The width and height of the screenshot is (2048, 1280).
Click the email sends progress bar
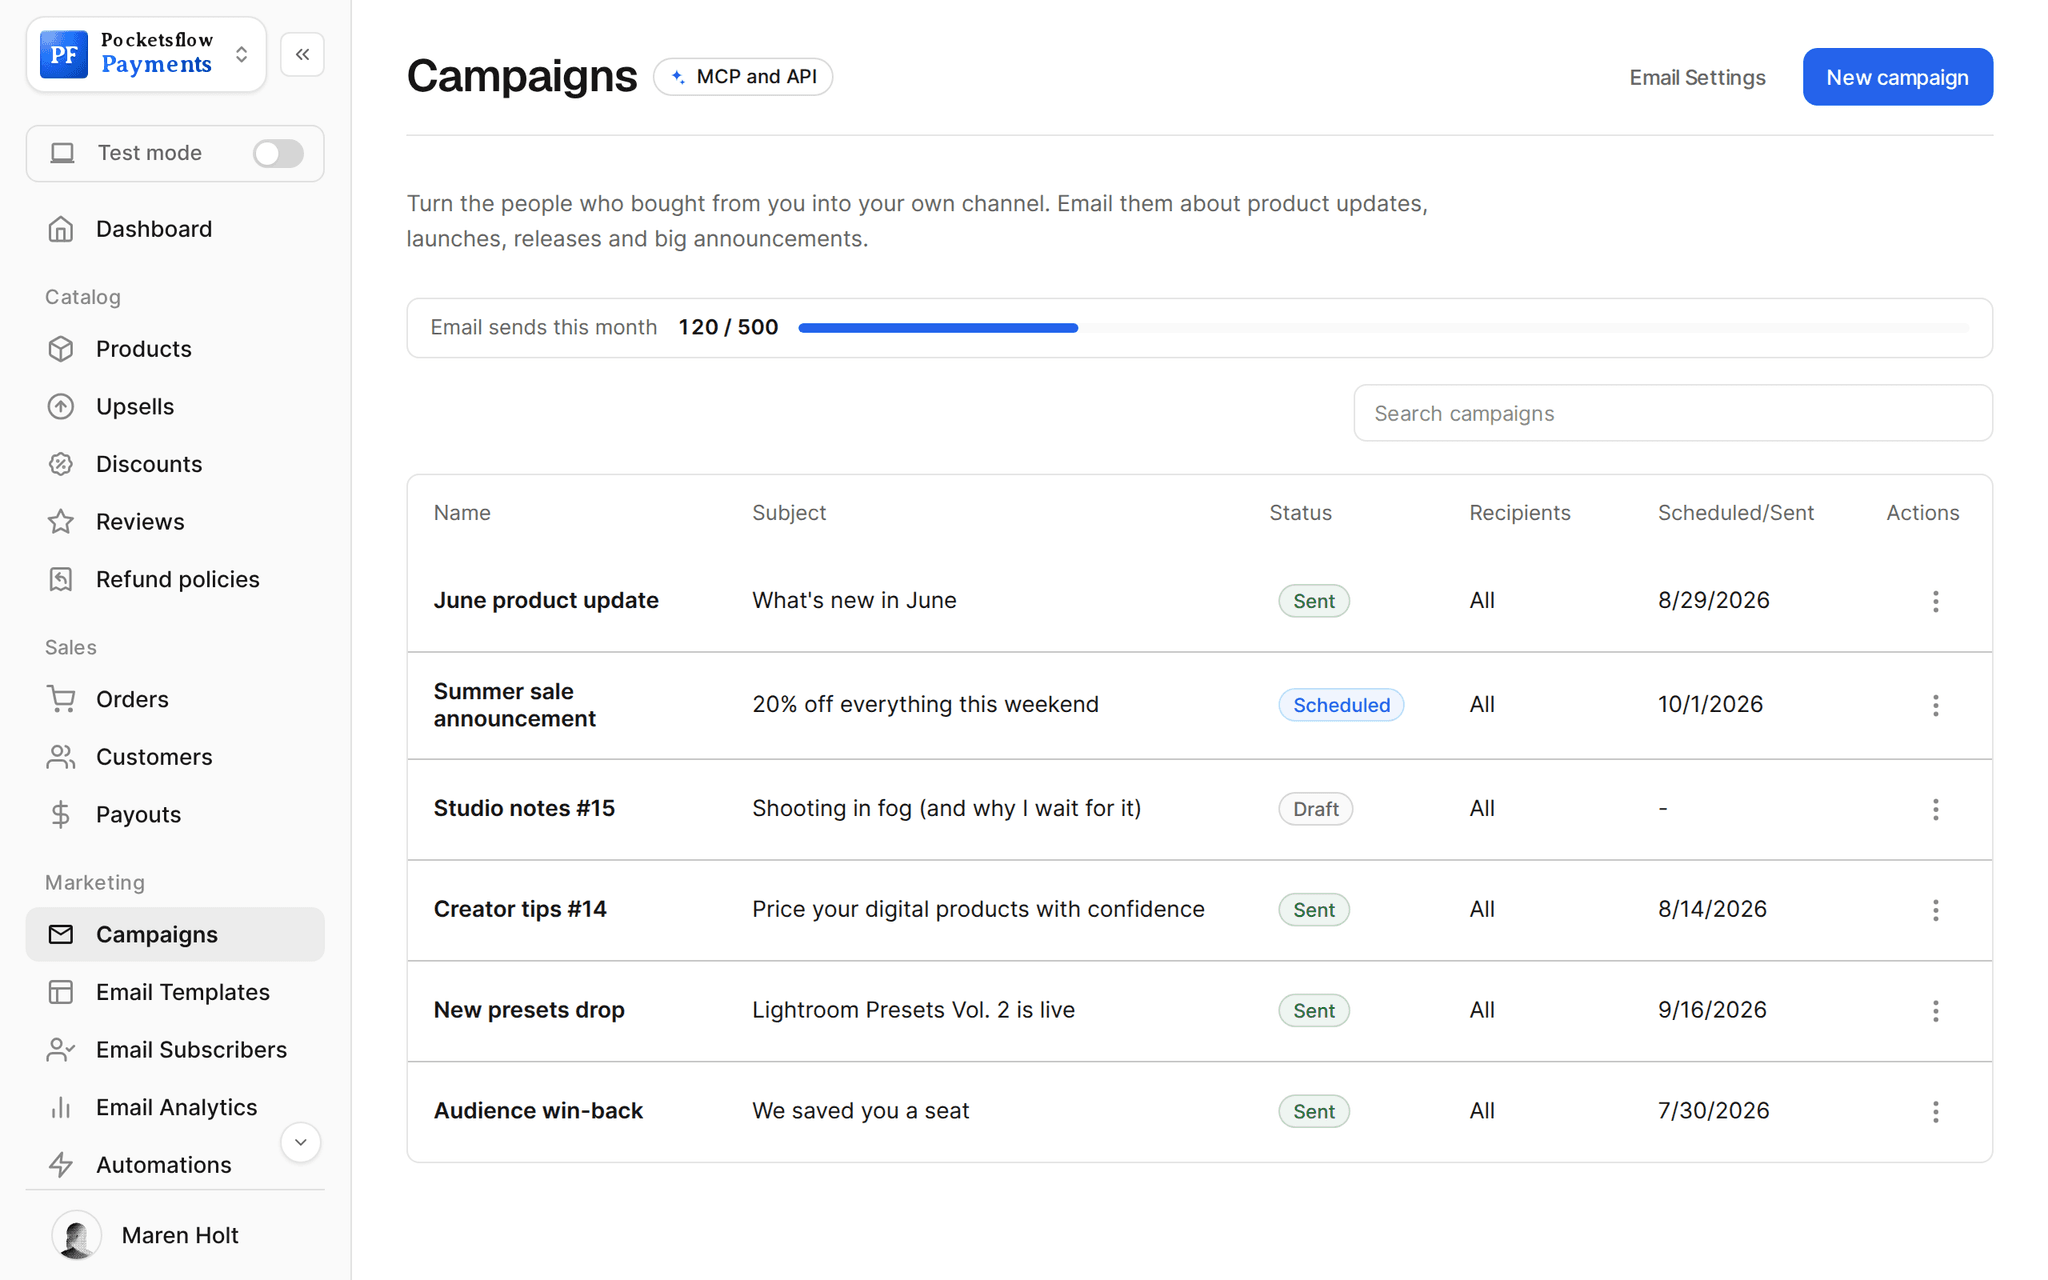(x=1384, y=328)
